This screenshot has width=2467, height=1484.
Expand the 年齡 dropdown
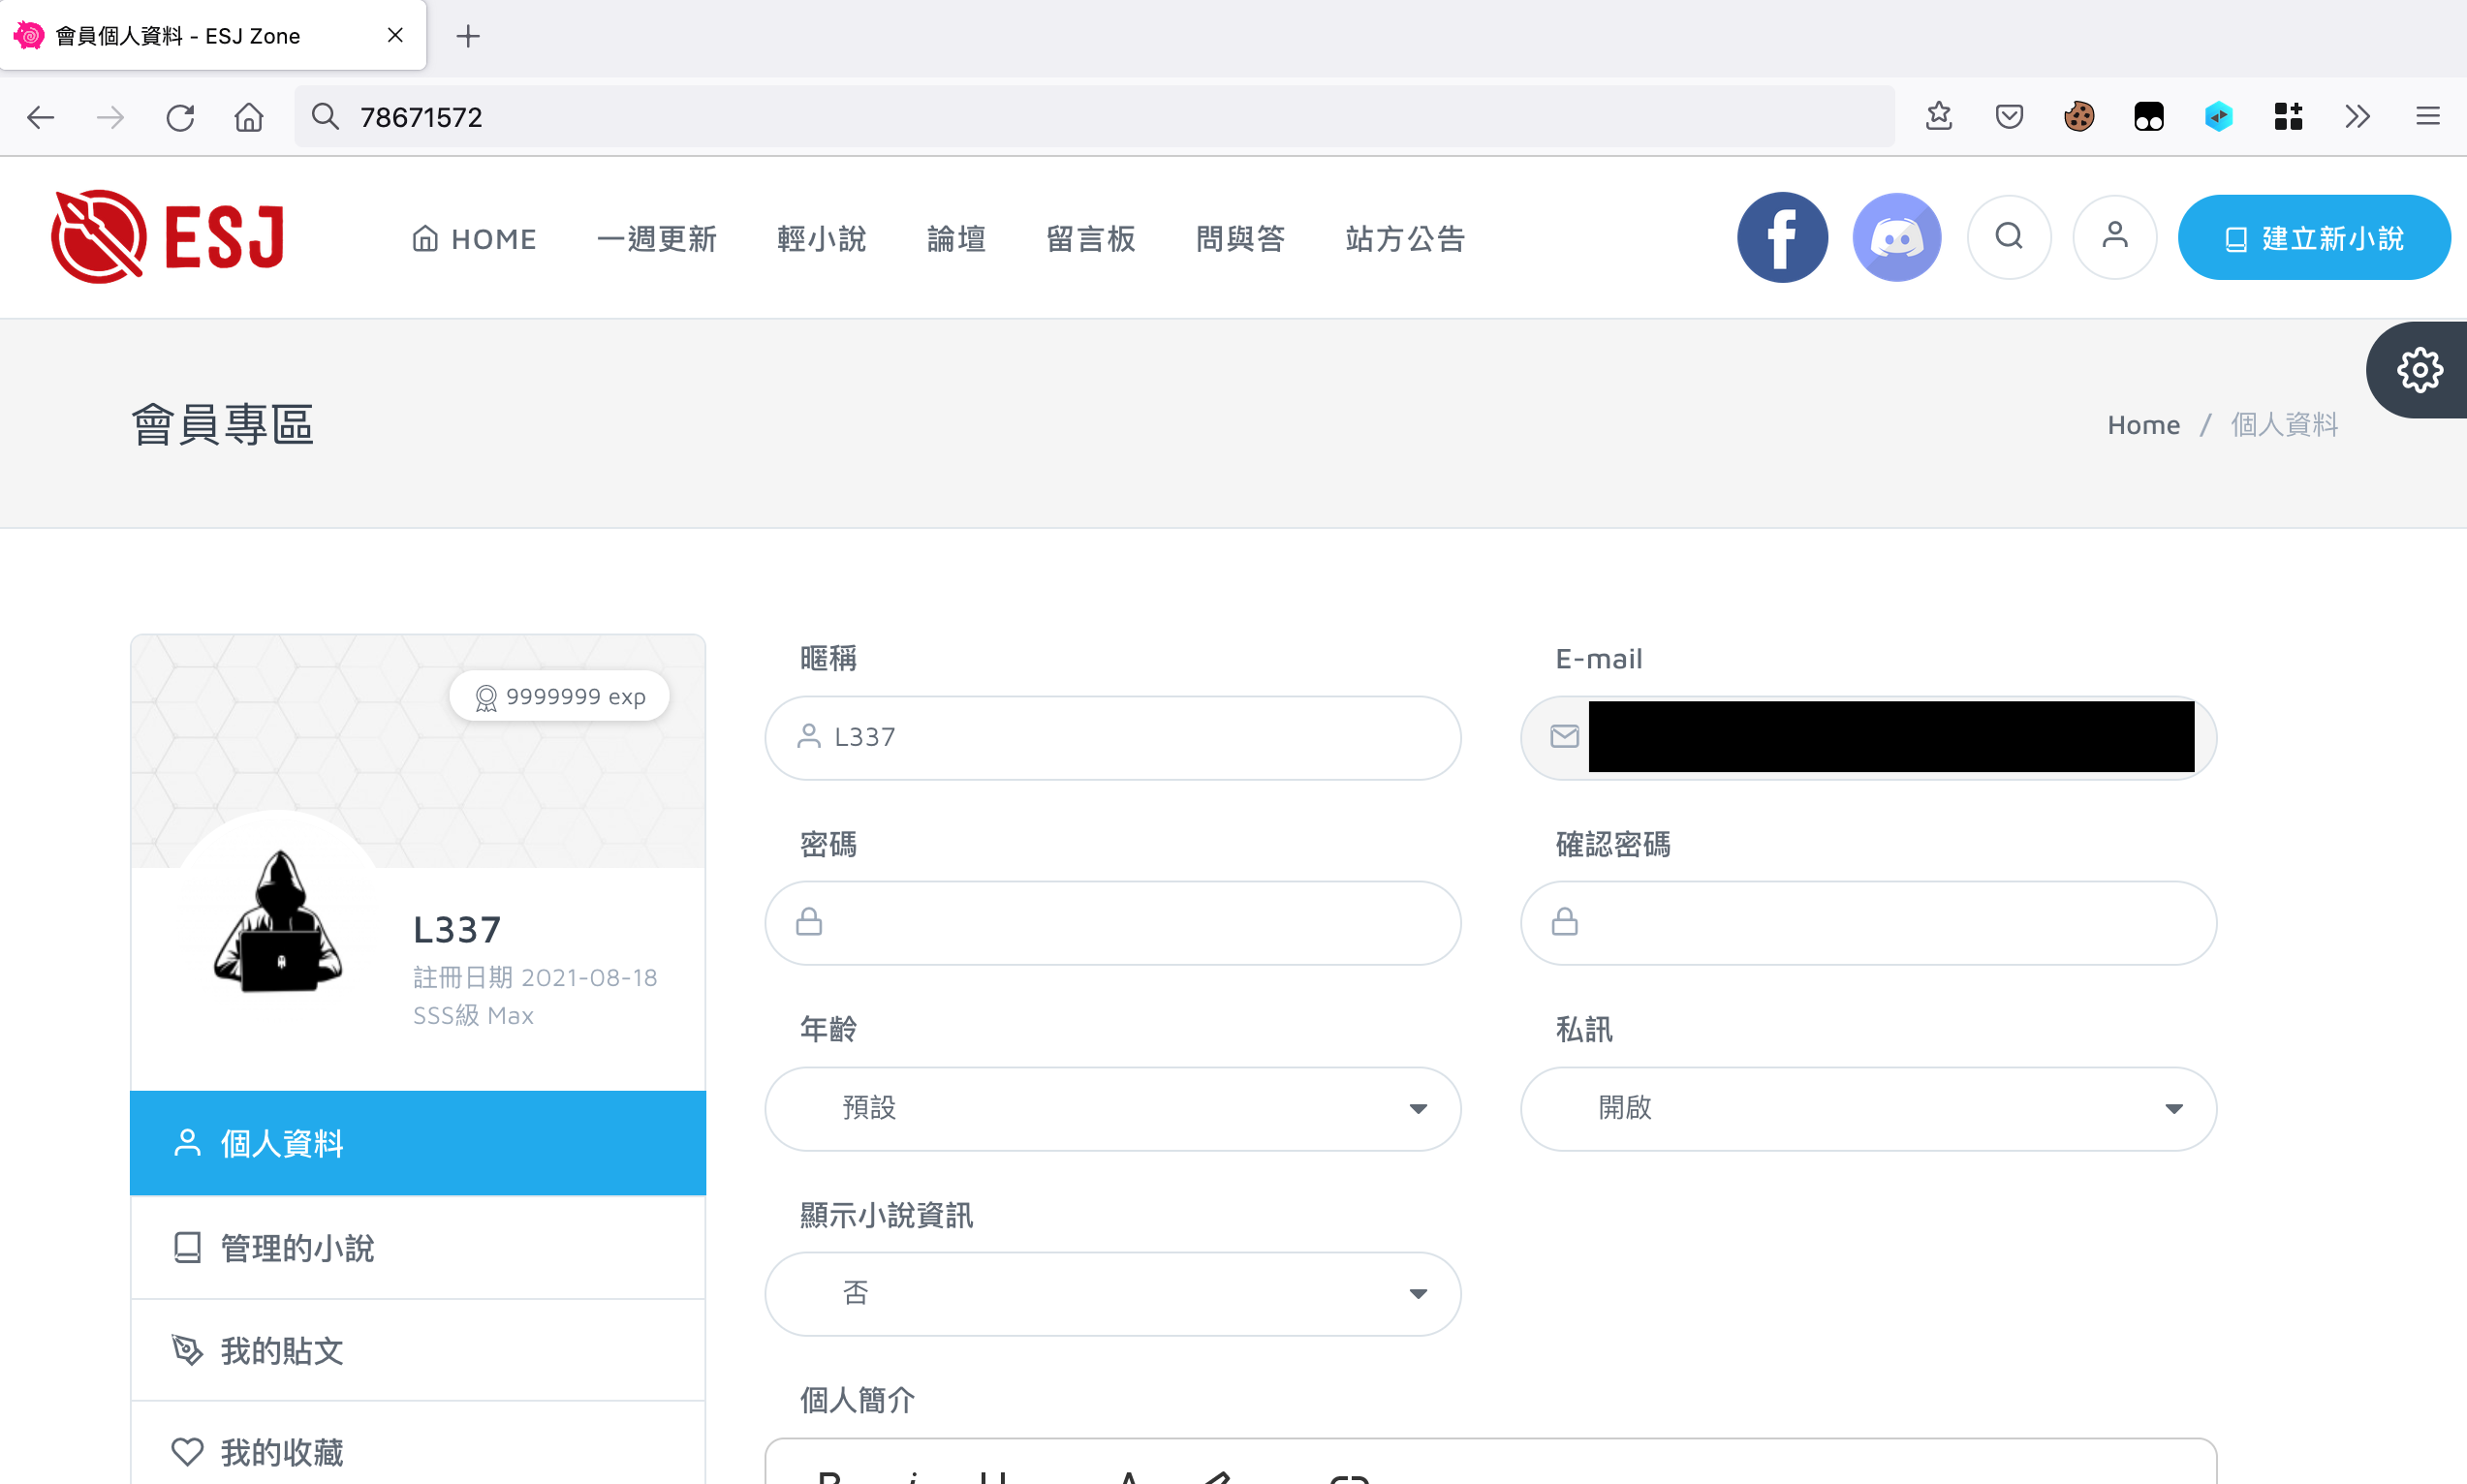coord(1112,1108)
